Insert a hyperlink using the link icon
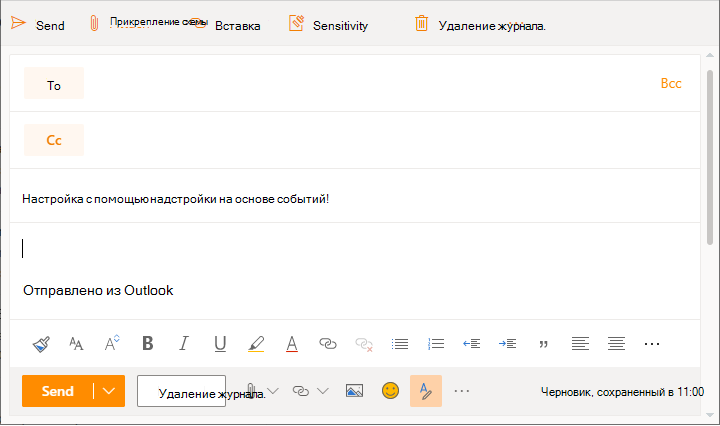The height and width of the screenshot is (426, 720). 327,344
